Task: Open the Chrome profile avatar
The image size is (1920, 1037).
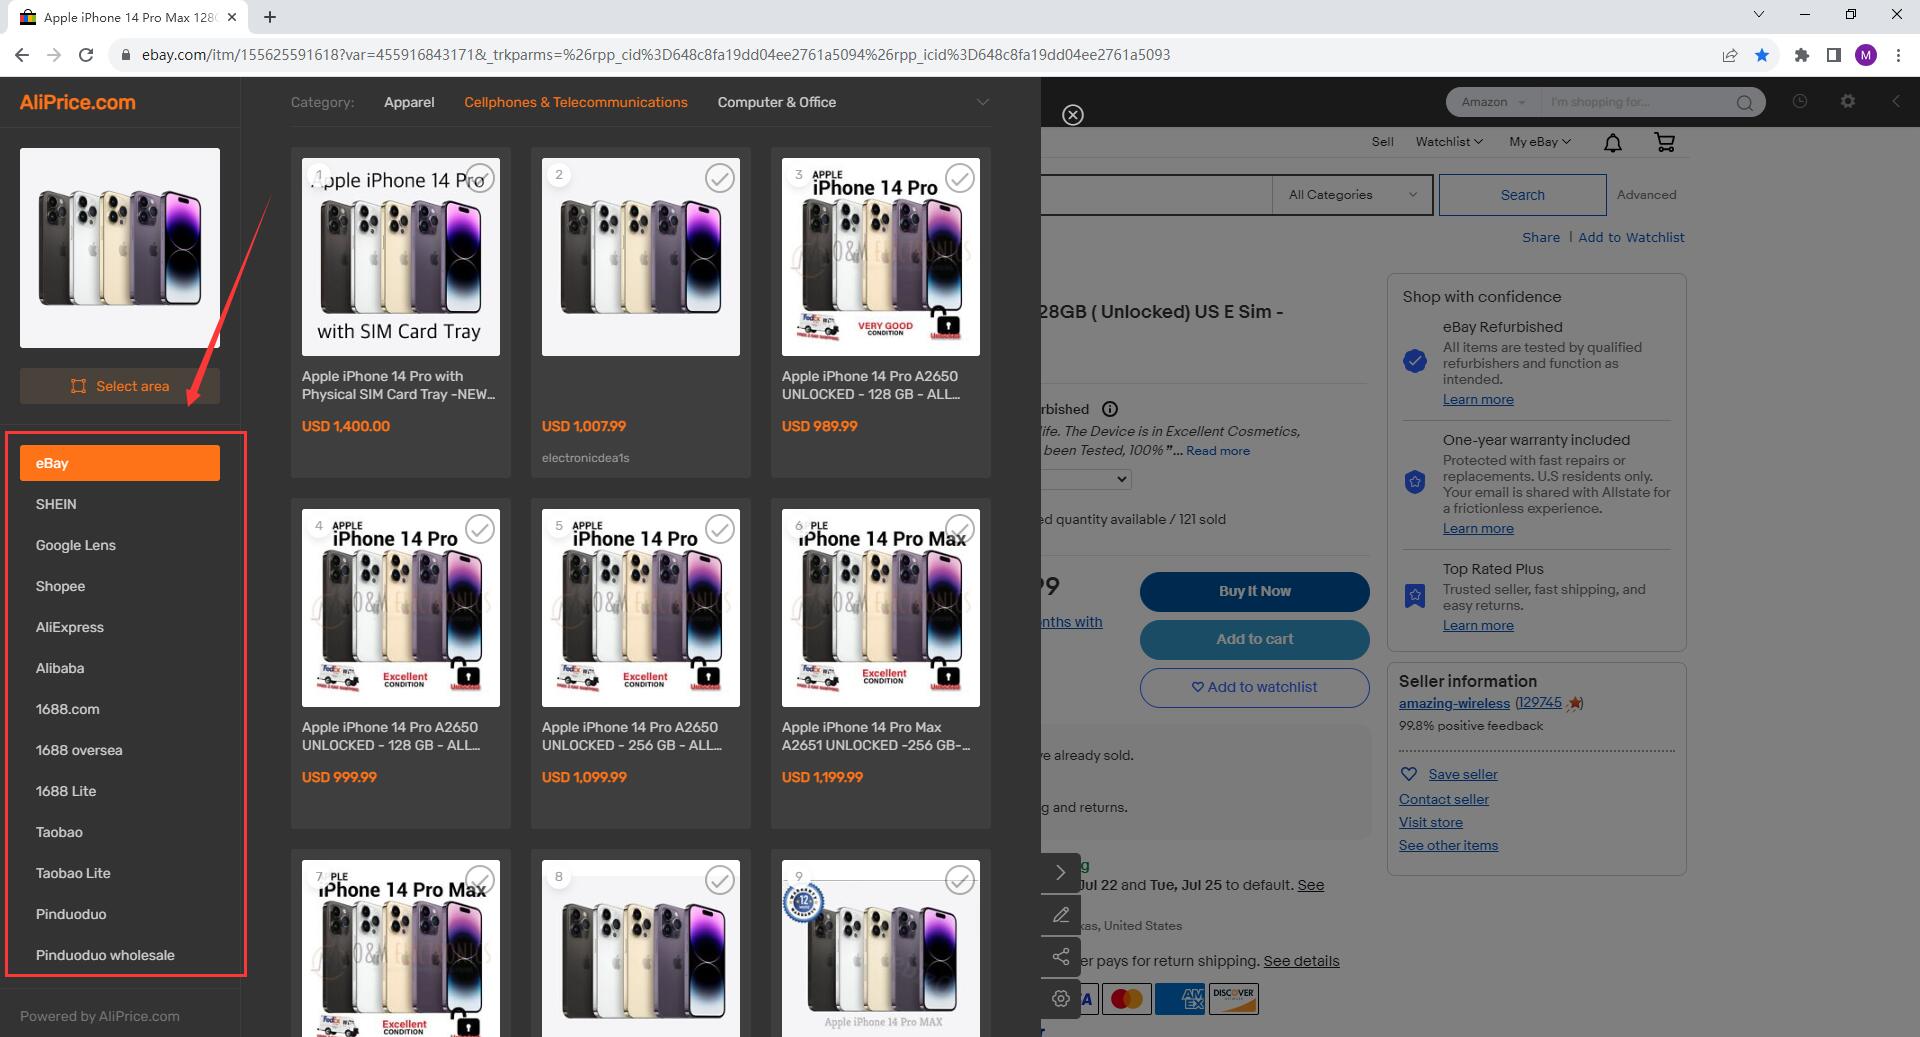Action: [x=1866, y=55]
